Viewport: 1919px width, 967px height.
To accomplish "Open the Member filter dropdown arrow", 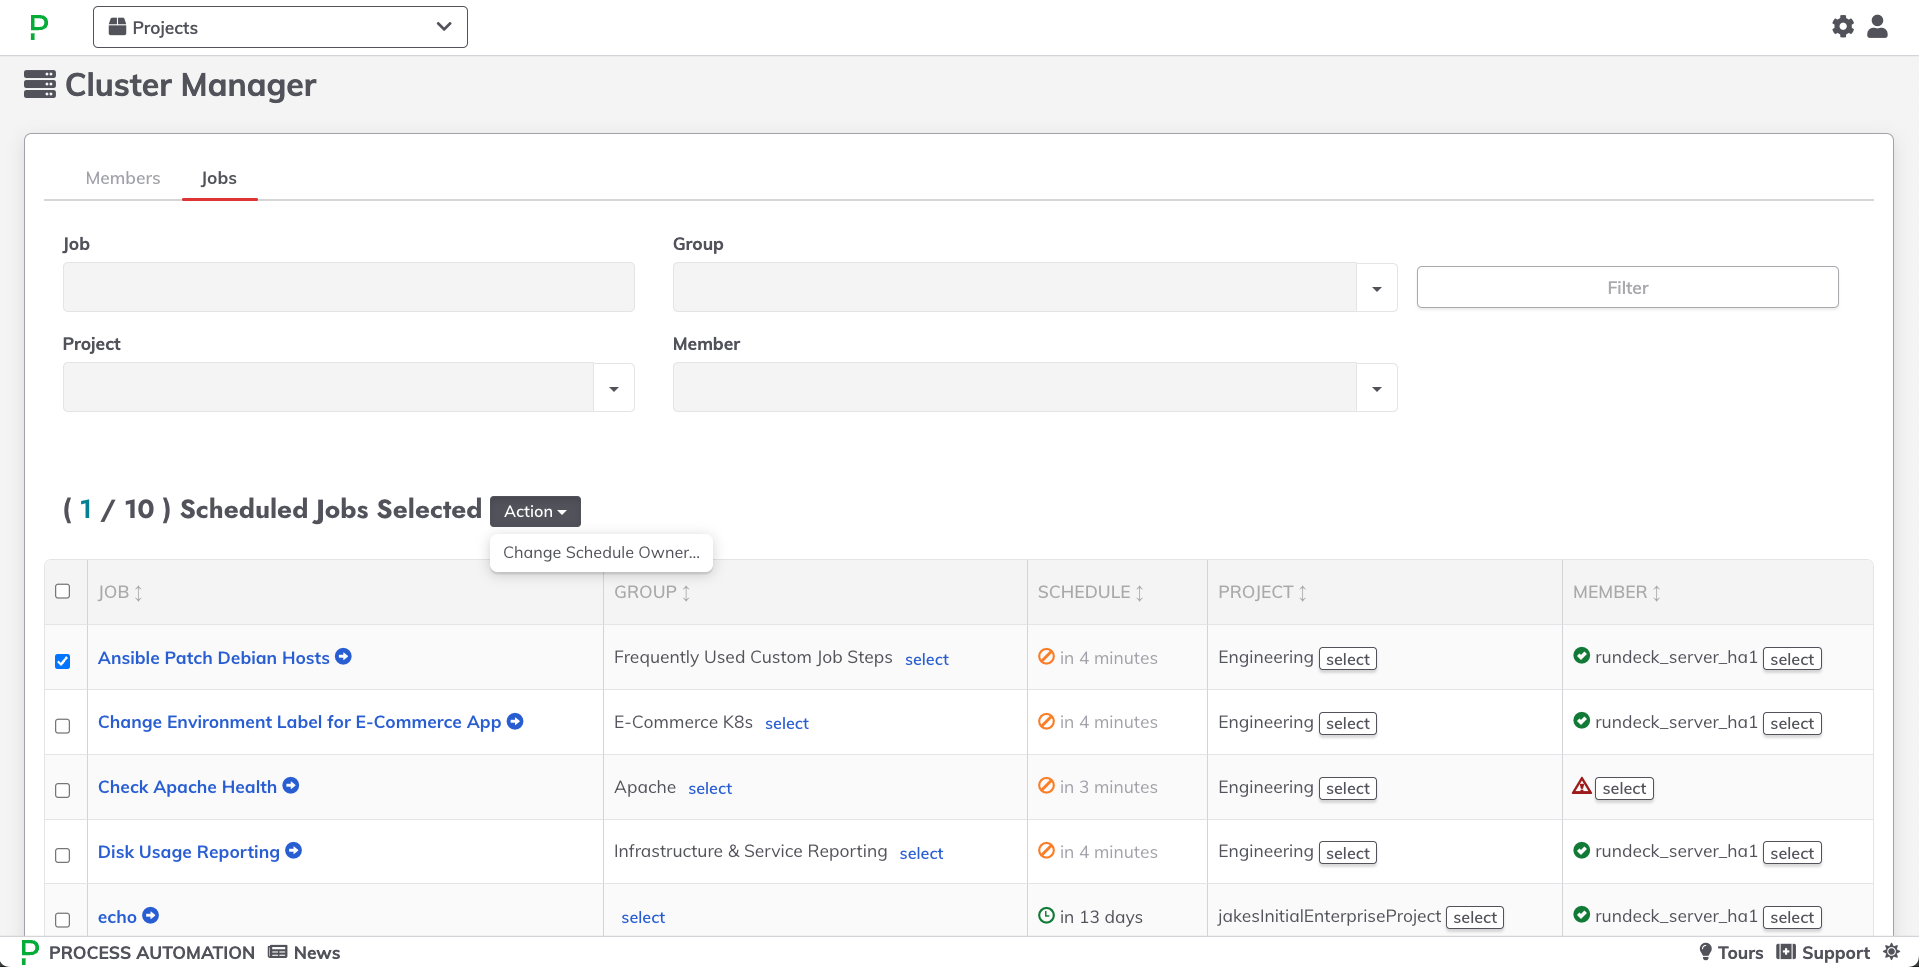I will pyautogui.click(x=1377, y=388).
